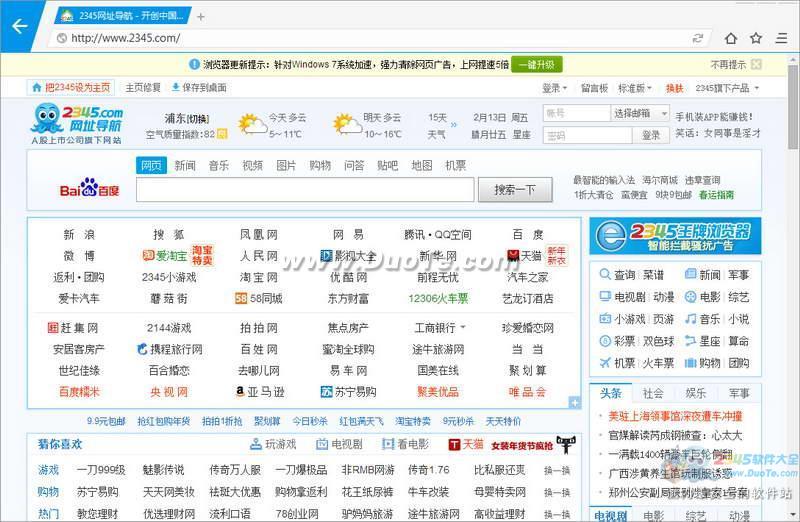Click 把2345设为主页 link
This screenshot has height=522, width=800.
(71, 88)
